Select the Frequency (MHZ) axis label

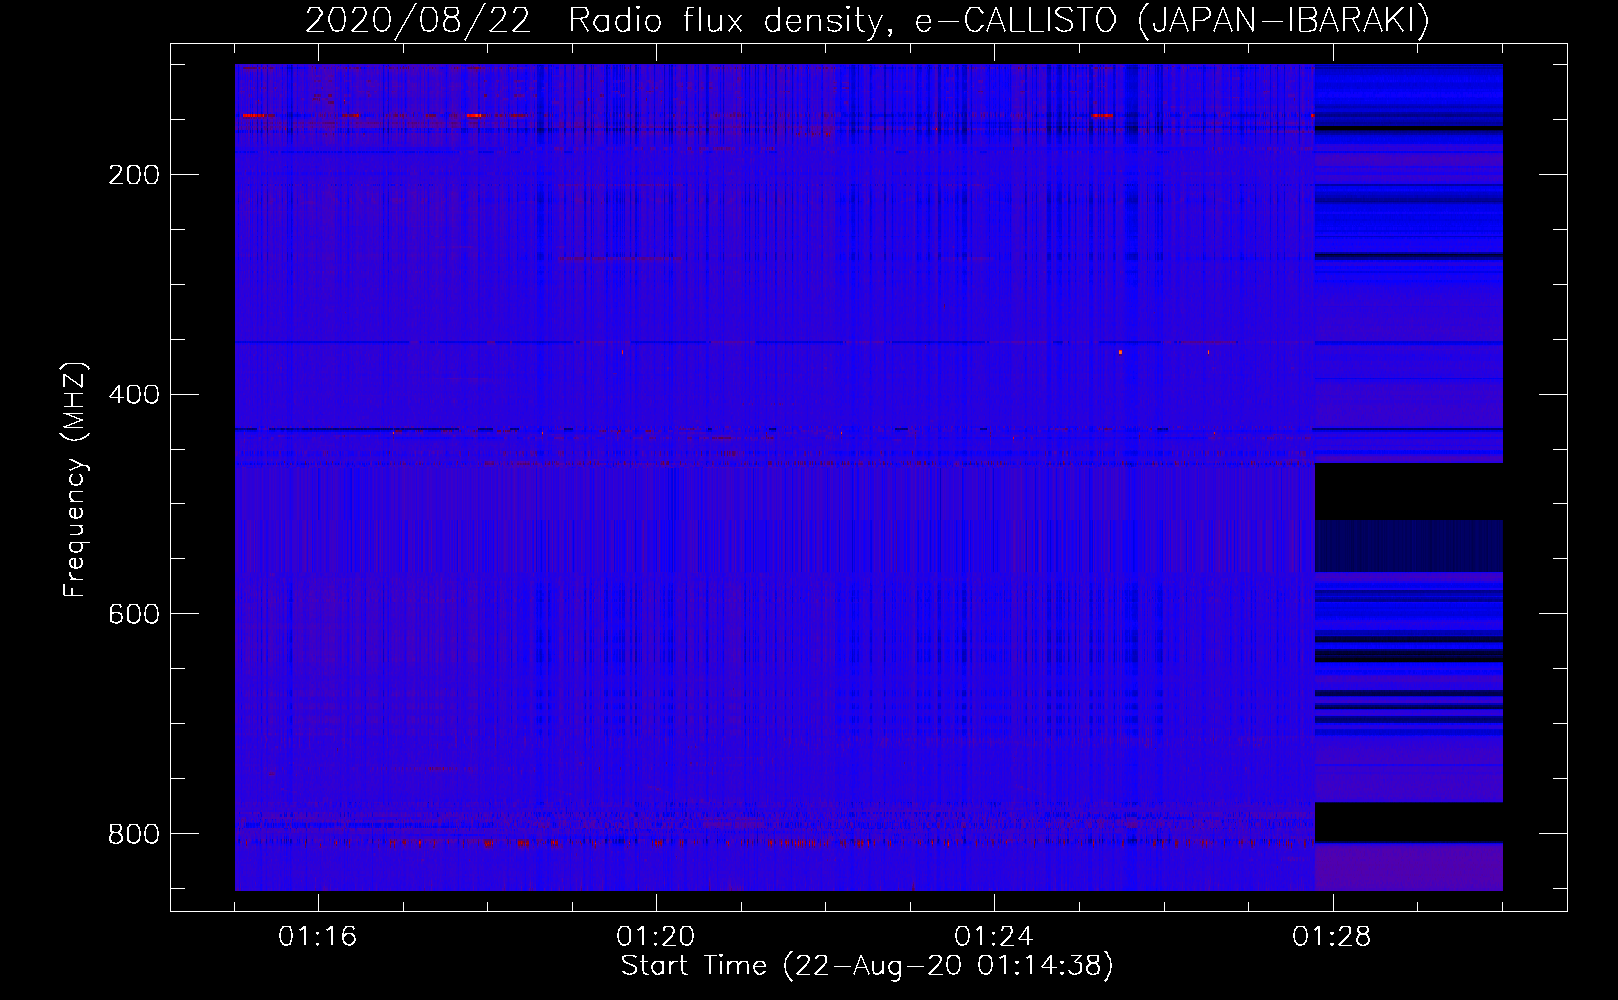point(76,480)
